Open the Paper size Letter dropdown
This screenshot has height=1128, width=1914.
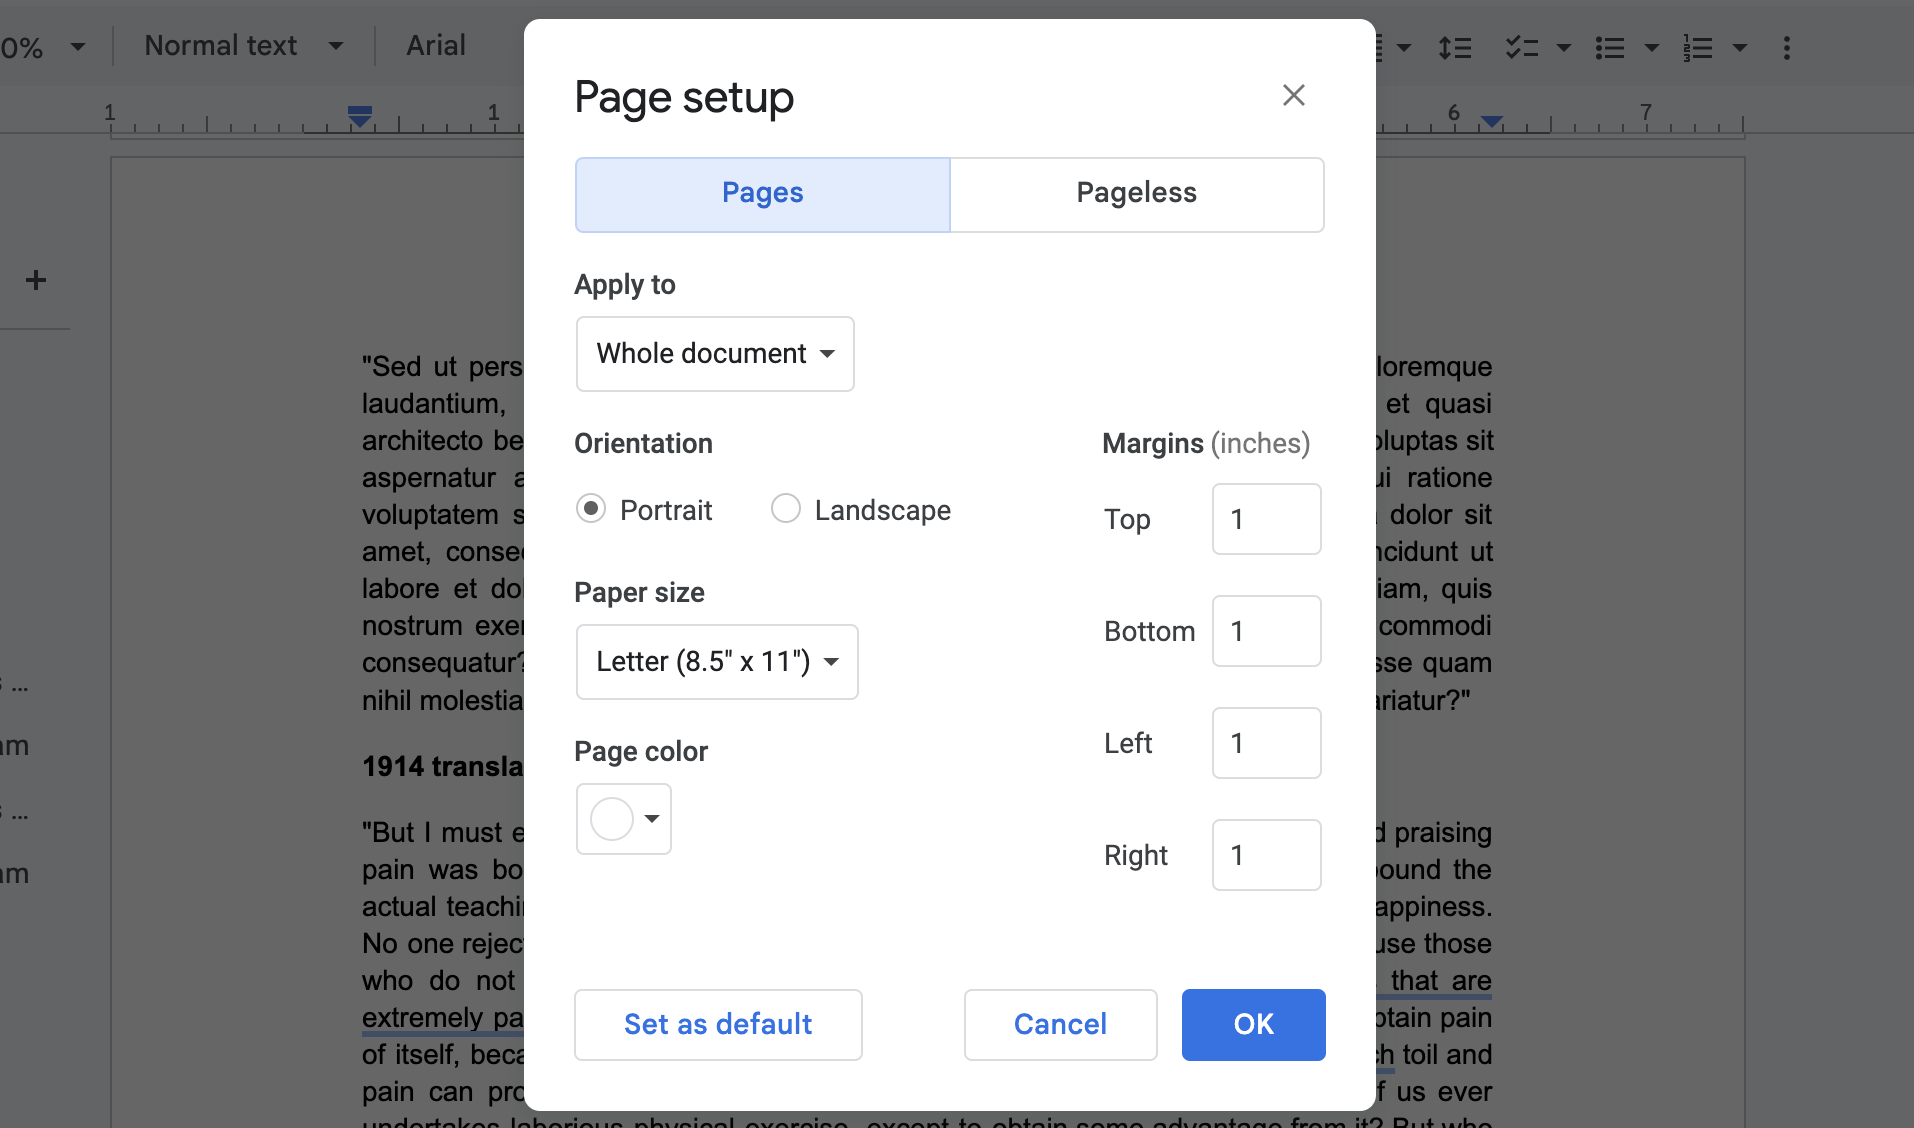coord(716,661)
